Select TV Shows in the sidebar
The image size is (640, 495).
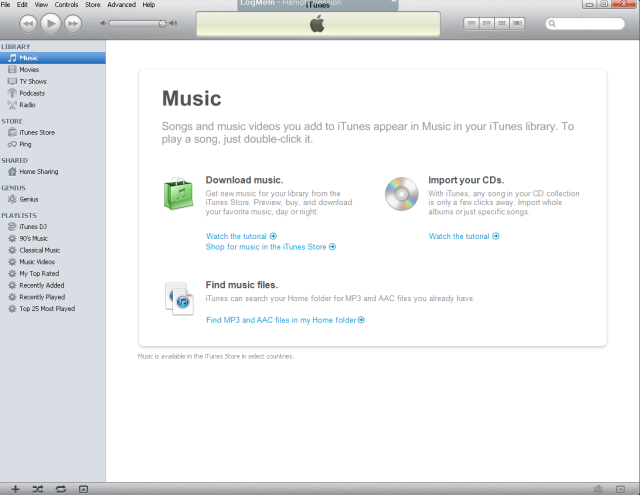click(53, 82)
